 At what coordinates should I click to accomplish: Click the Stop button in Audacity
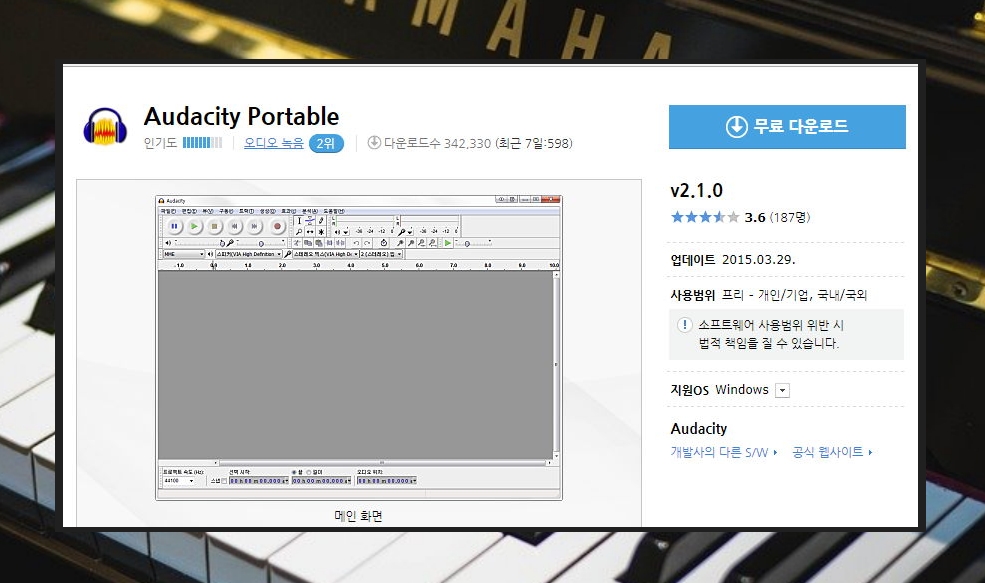tap(214, 226)
